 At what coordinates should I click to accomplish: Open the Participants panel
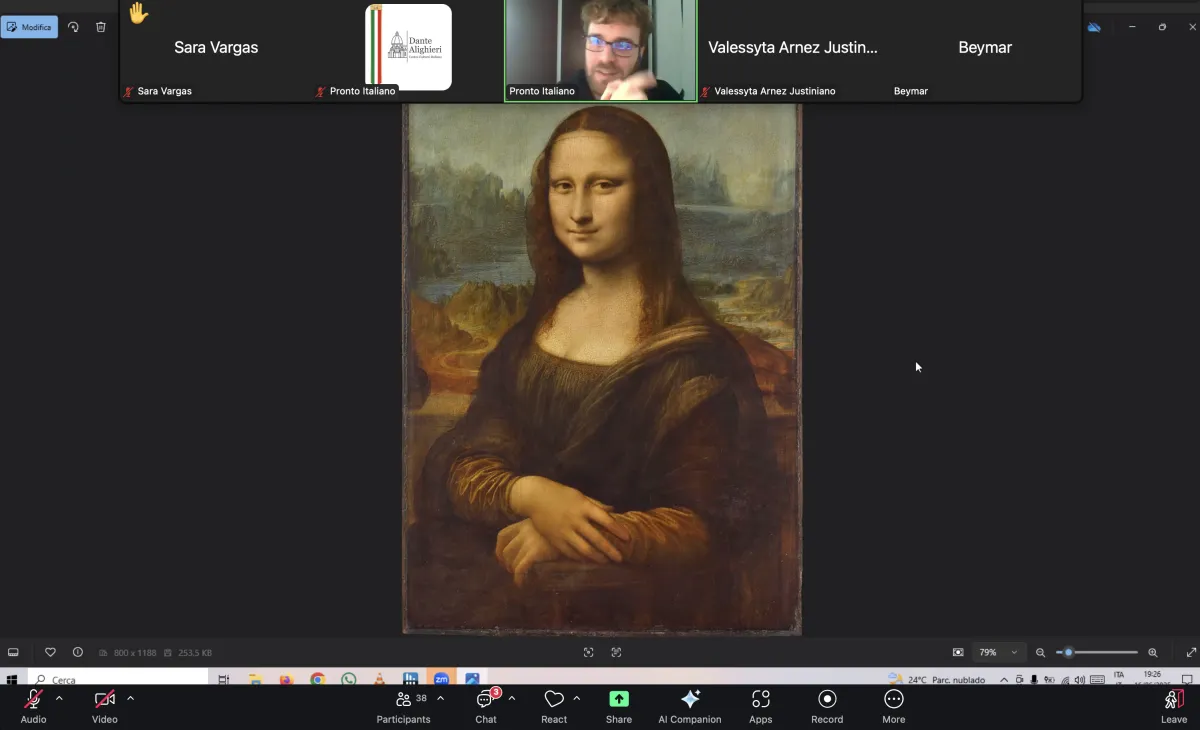point(404,705)
